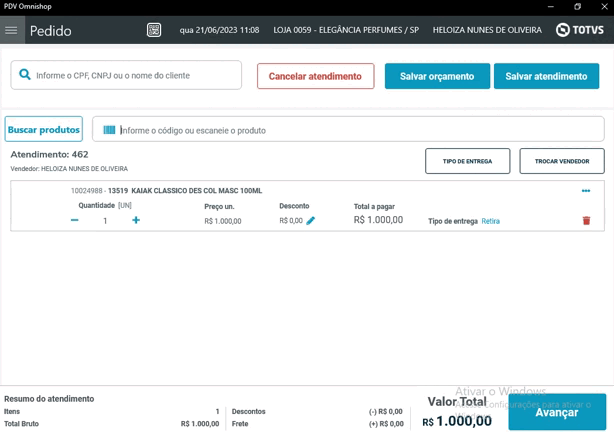Click TIPO DE ENTREGA button
This screenshot has height=438, width=614.
pos(468,161)
